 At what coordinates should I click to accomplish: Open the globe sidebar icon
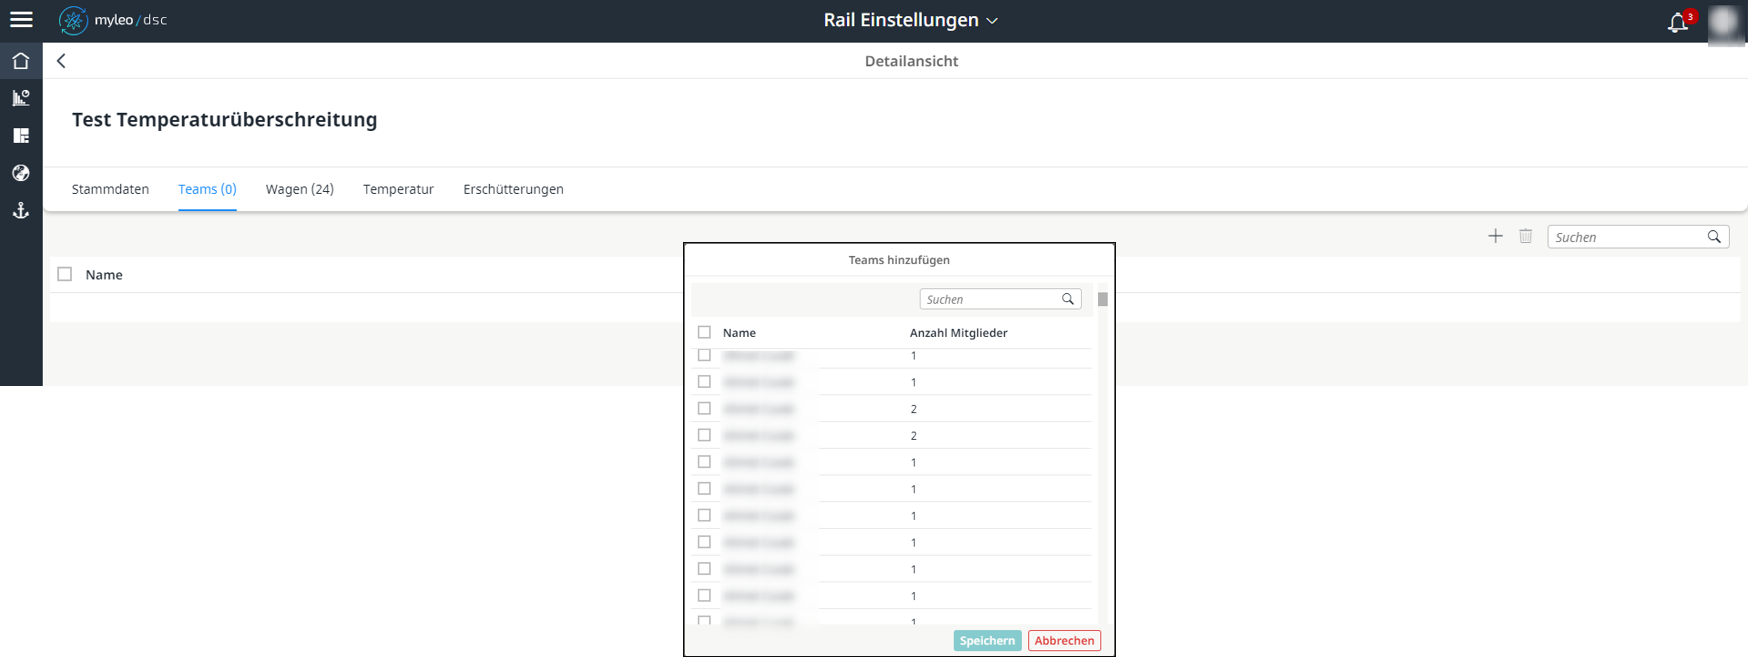pyautogui.click(x=21, y=173)
